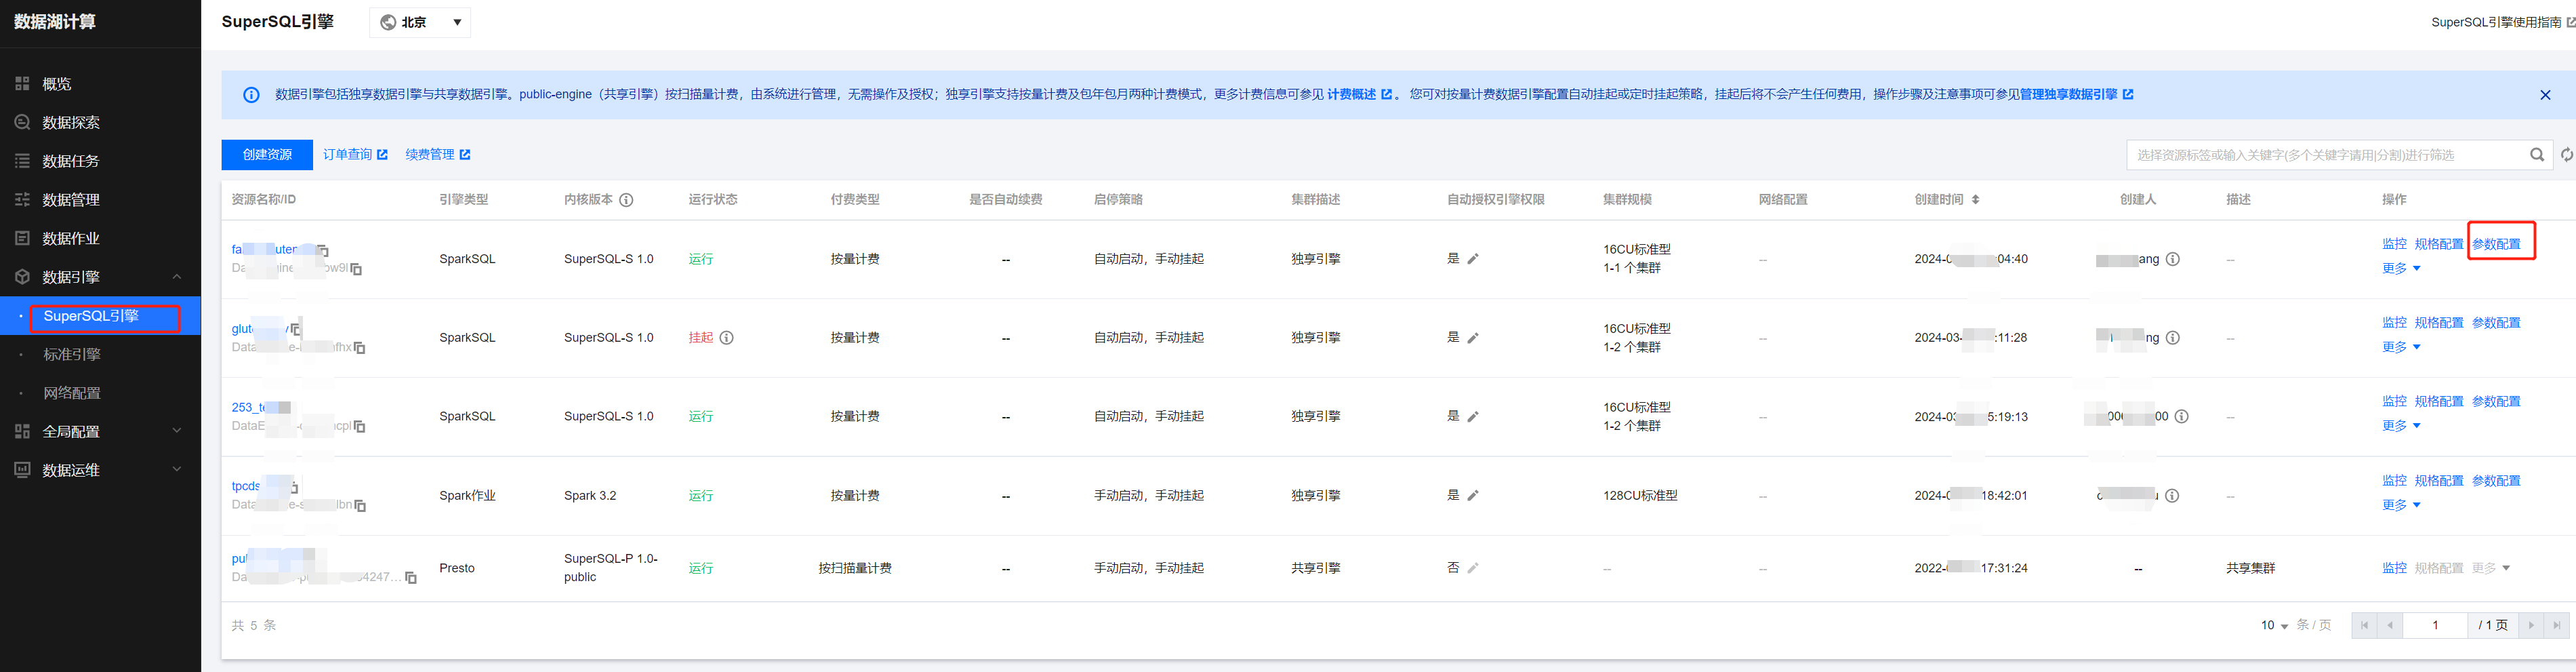
Task: Select 标准引擎 submenu item
Action: click(x=72, y=355)
